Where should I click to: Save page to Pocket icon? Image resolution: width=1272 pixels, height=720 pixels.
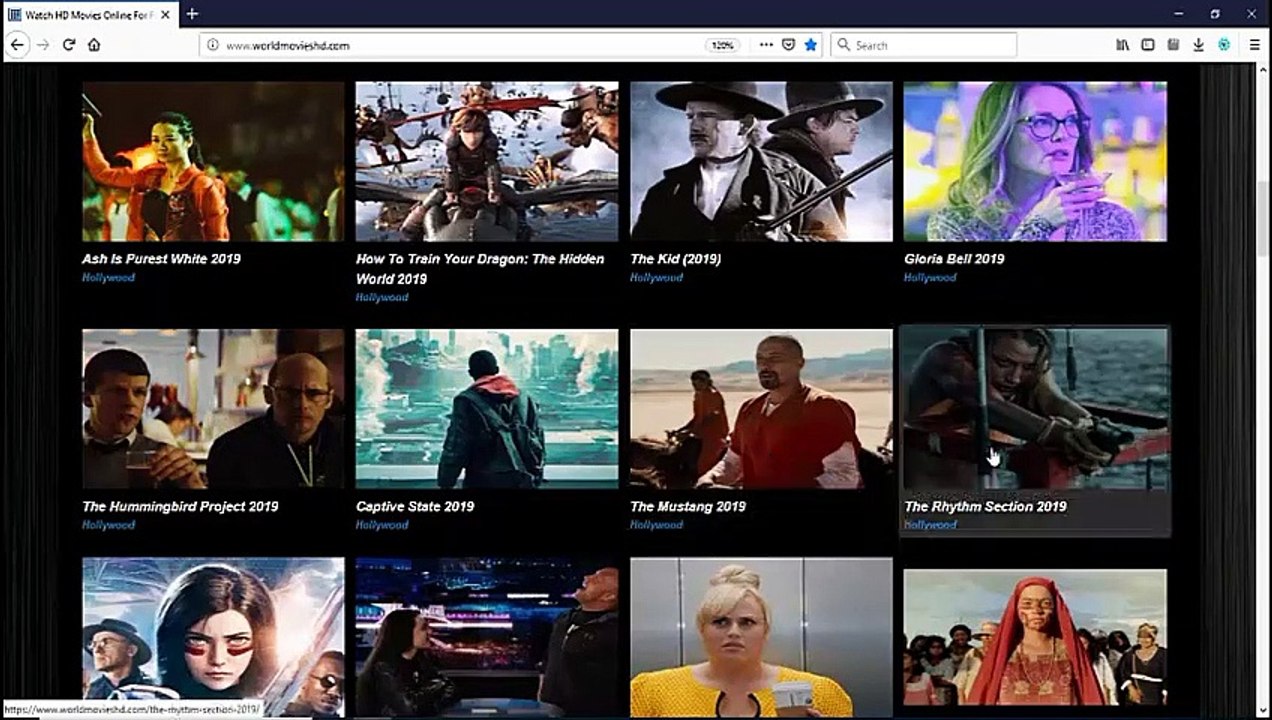[x=788, y=45]
